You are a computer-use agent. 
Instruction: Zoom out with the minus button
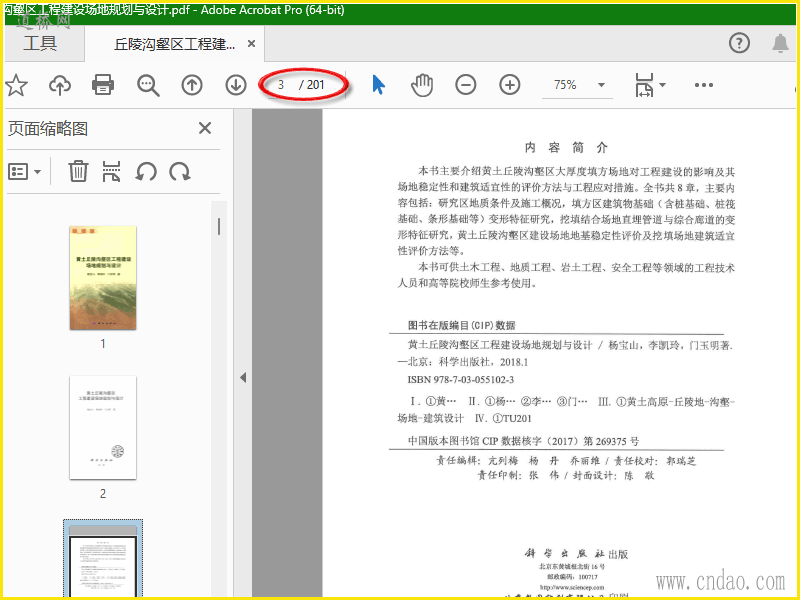pos(466,85)
